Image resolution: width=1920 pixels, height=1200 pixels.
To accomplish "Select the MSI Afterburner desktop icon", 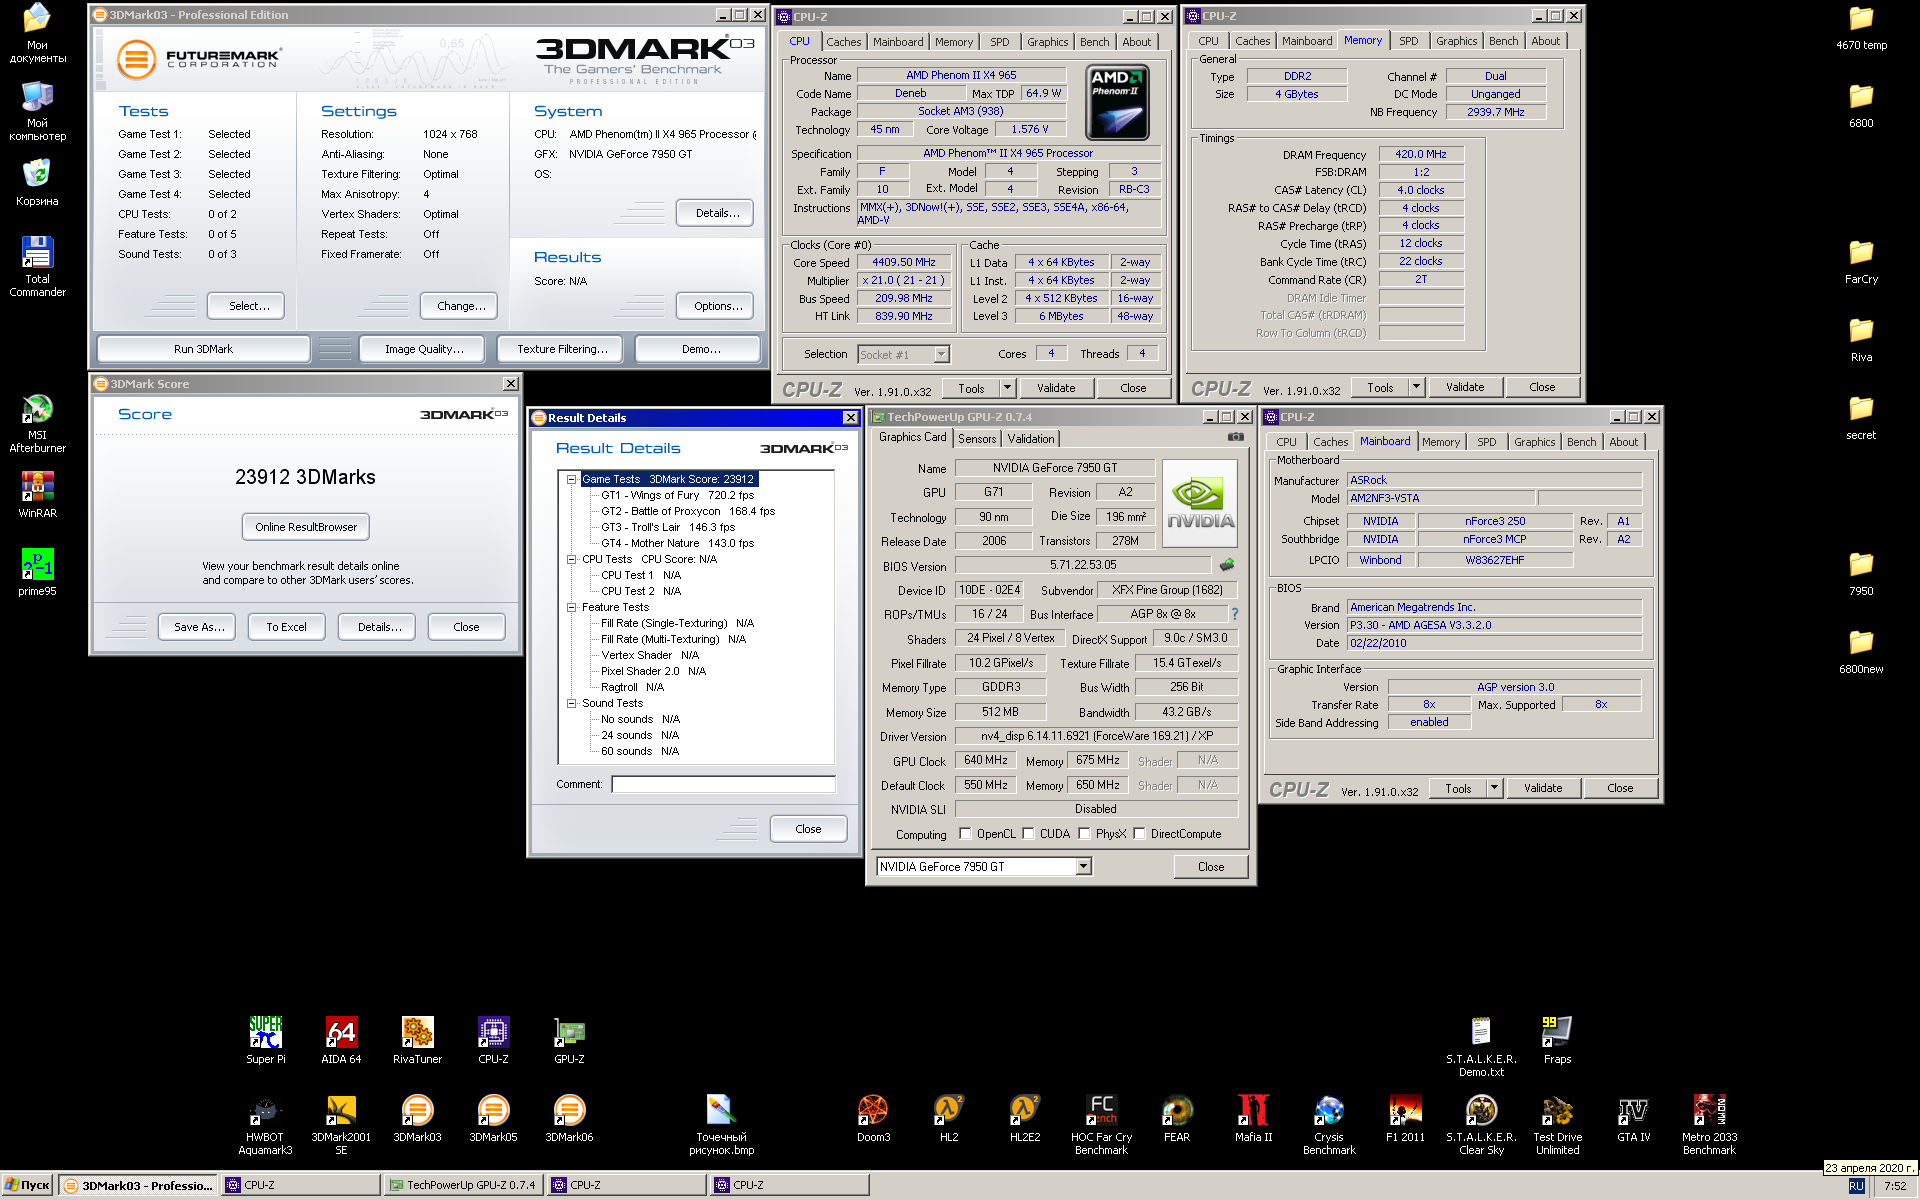I will (x=37, y=423).
